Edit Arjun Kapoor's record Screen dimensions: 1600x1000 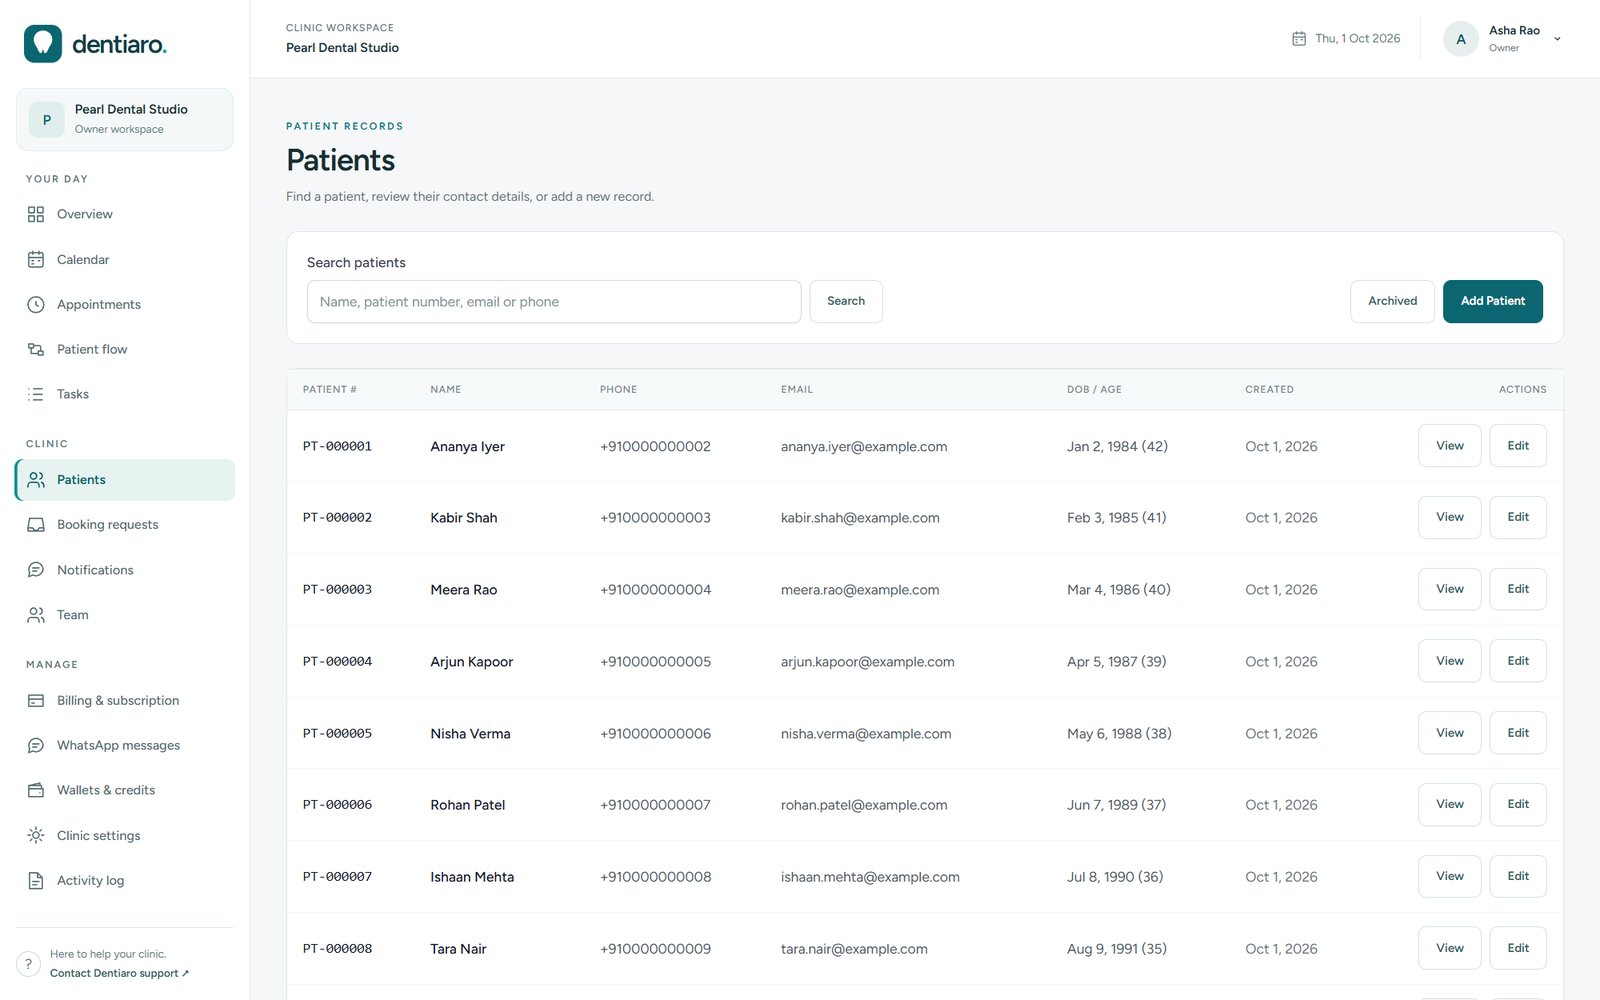tap(1518, 661)
